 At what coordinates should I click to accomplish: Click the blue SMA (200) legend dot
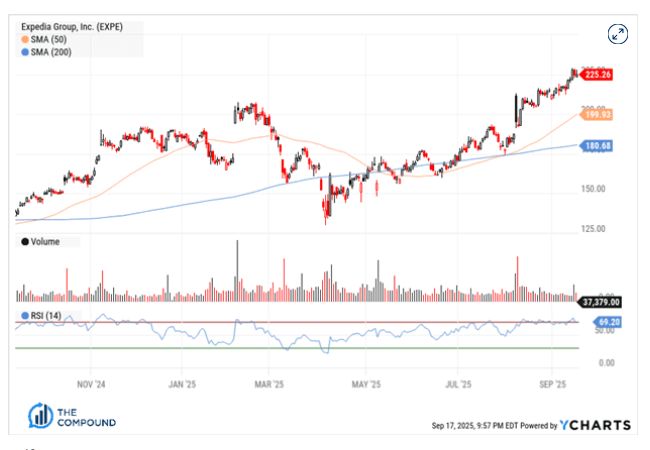(x=25, y=52)
